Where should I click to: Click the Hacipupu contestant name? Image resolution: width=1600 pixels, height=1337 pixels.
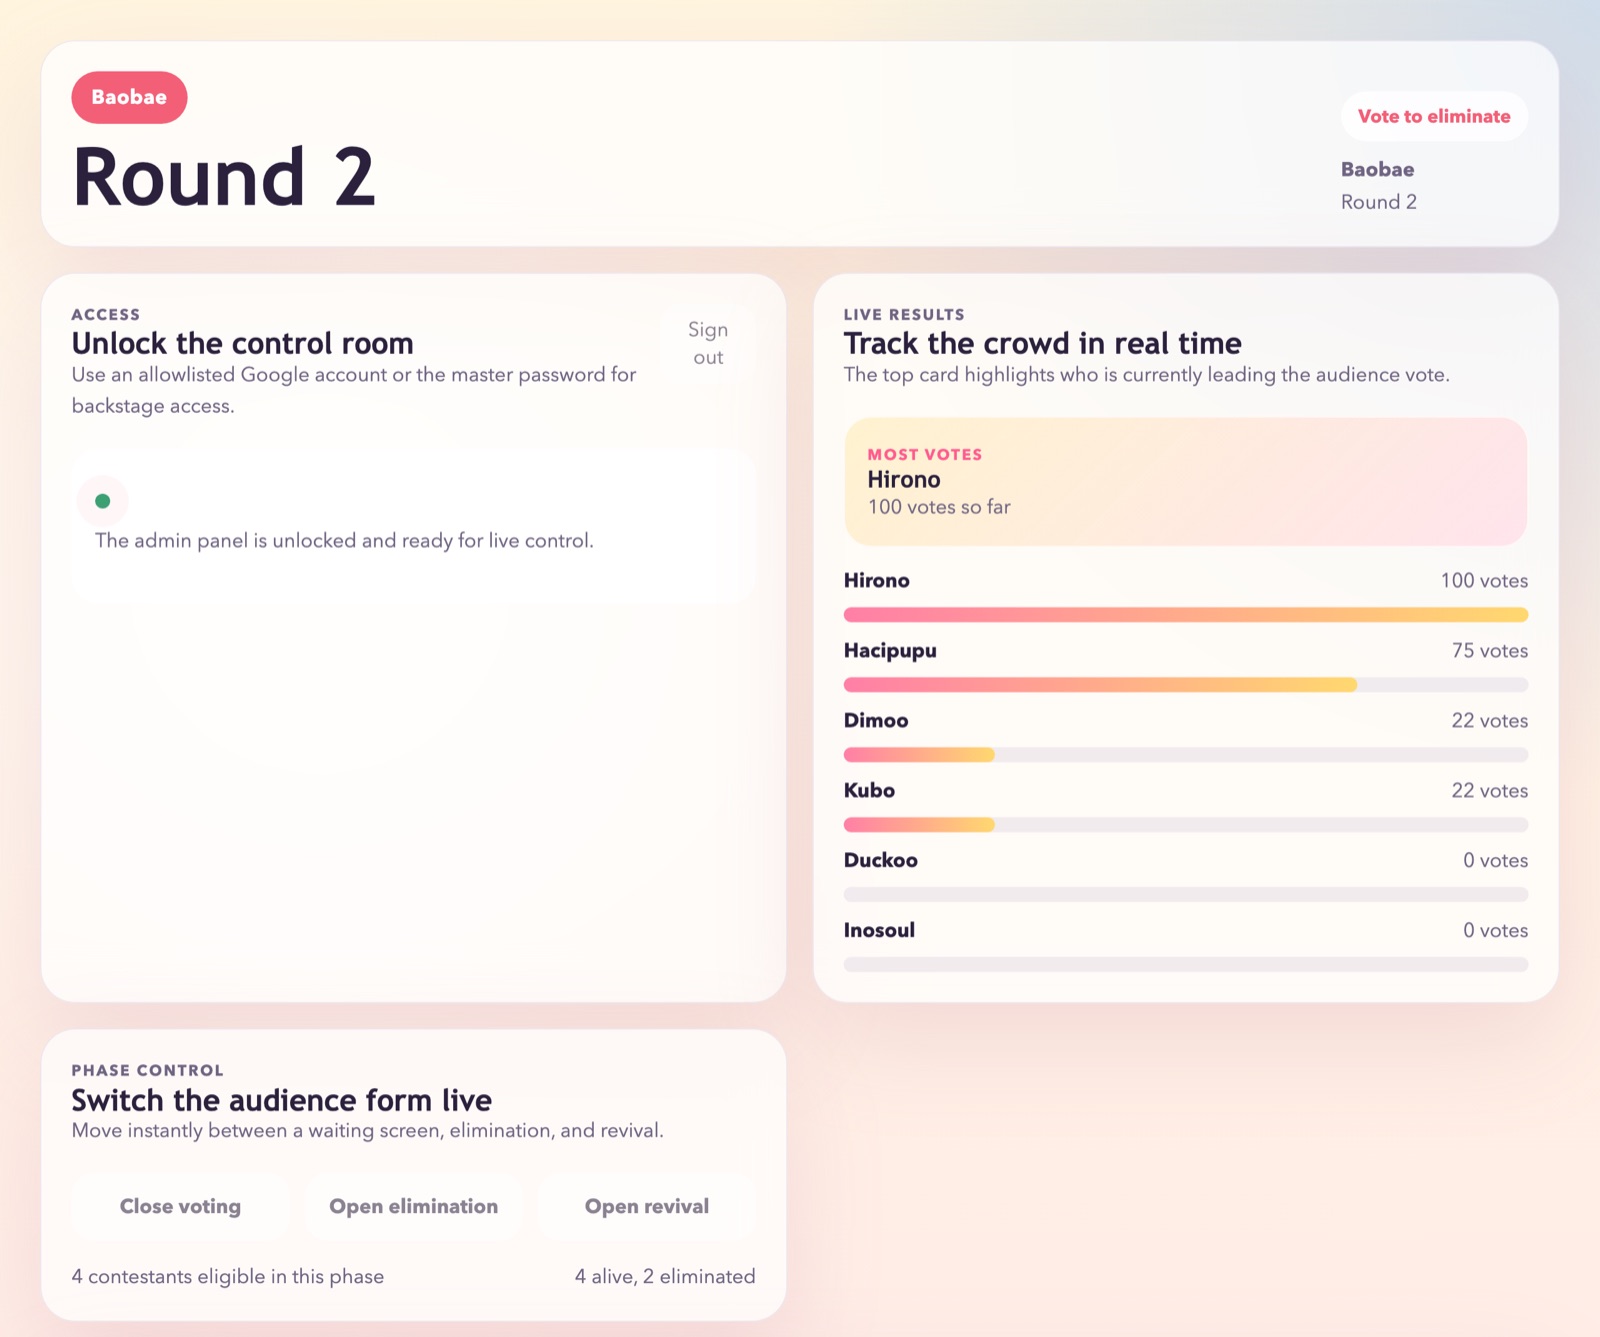[x=890, y=651]
